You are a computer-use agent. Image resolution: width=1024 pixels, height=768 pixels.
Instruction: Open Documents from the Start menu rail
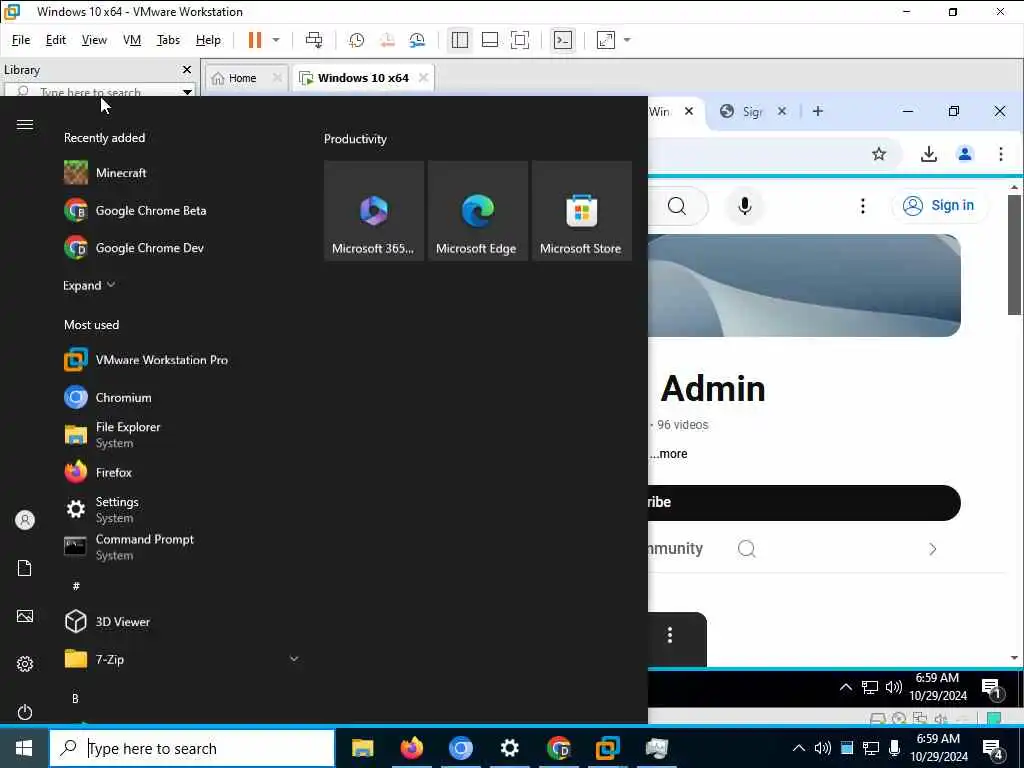[25, 568]
